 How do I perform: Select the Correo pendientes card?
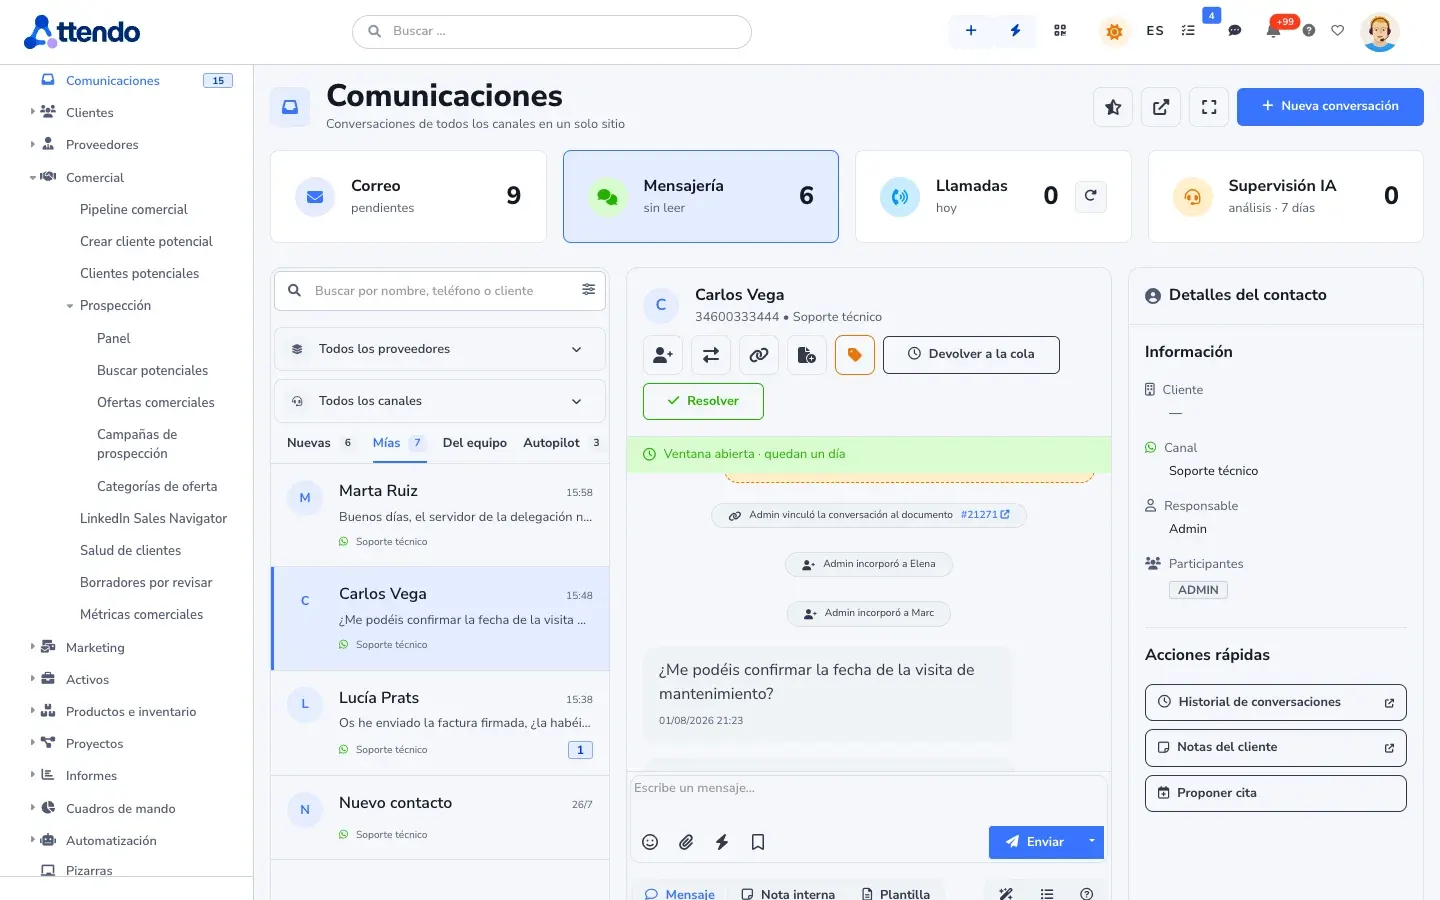tap(408, 197)
